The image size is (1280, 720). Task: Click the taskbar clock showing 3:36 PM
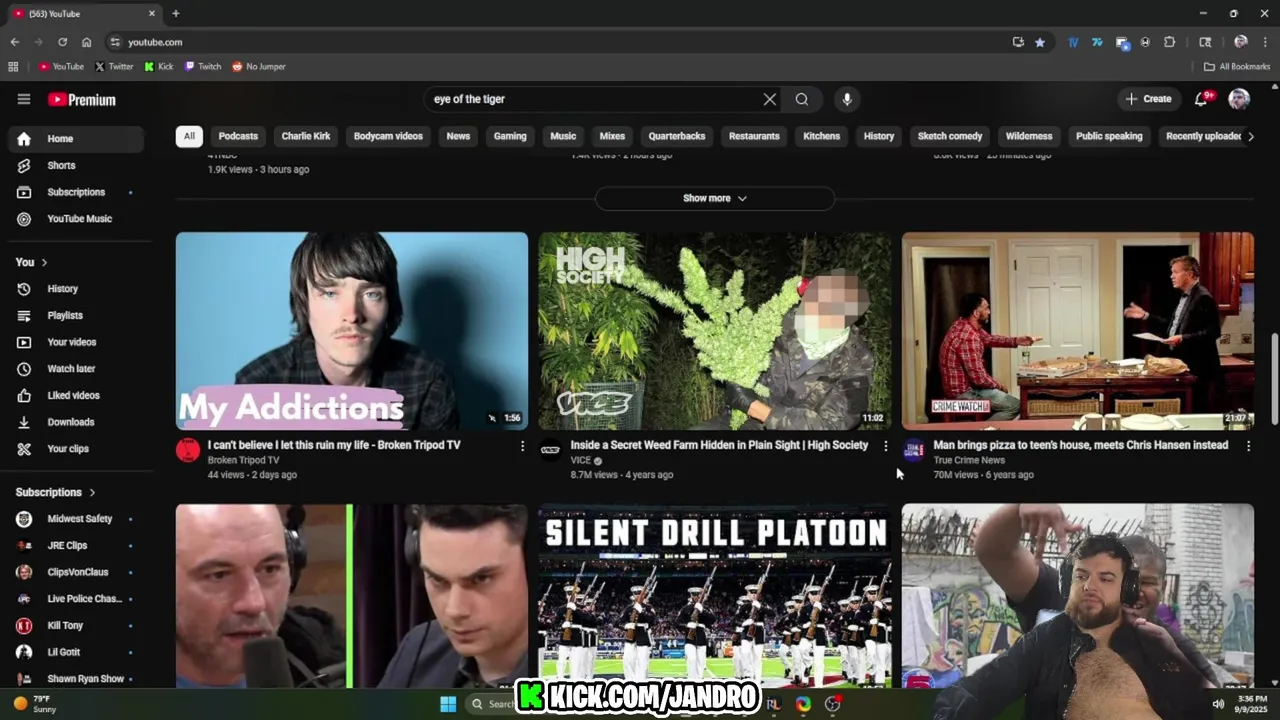1251,704
